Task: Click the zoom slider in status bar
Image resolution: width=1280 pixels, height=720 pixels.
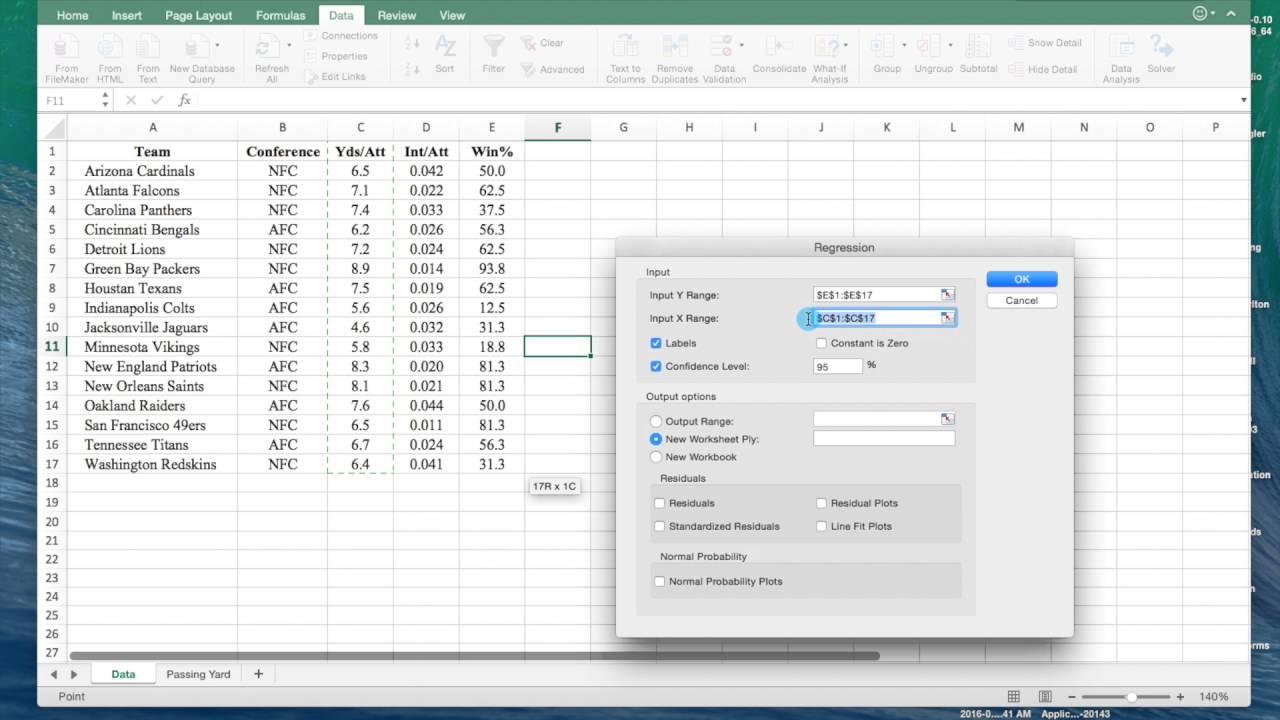Action: [x=1131, y=696]
